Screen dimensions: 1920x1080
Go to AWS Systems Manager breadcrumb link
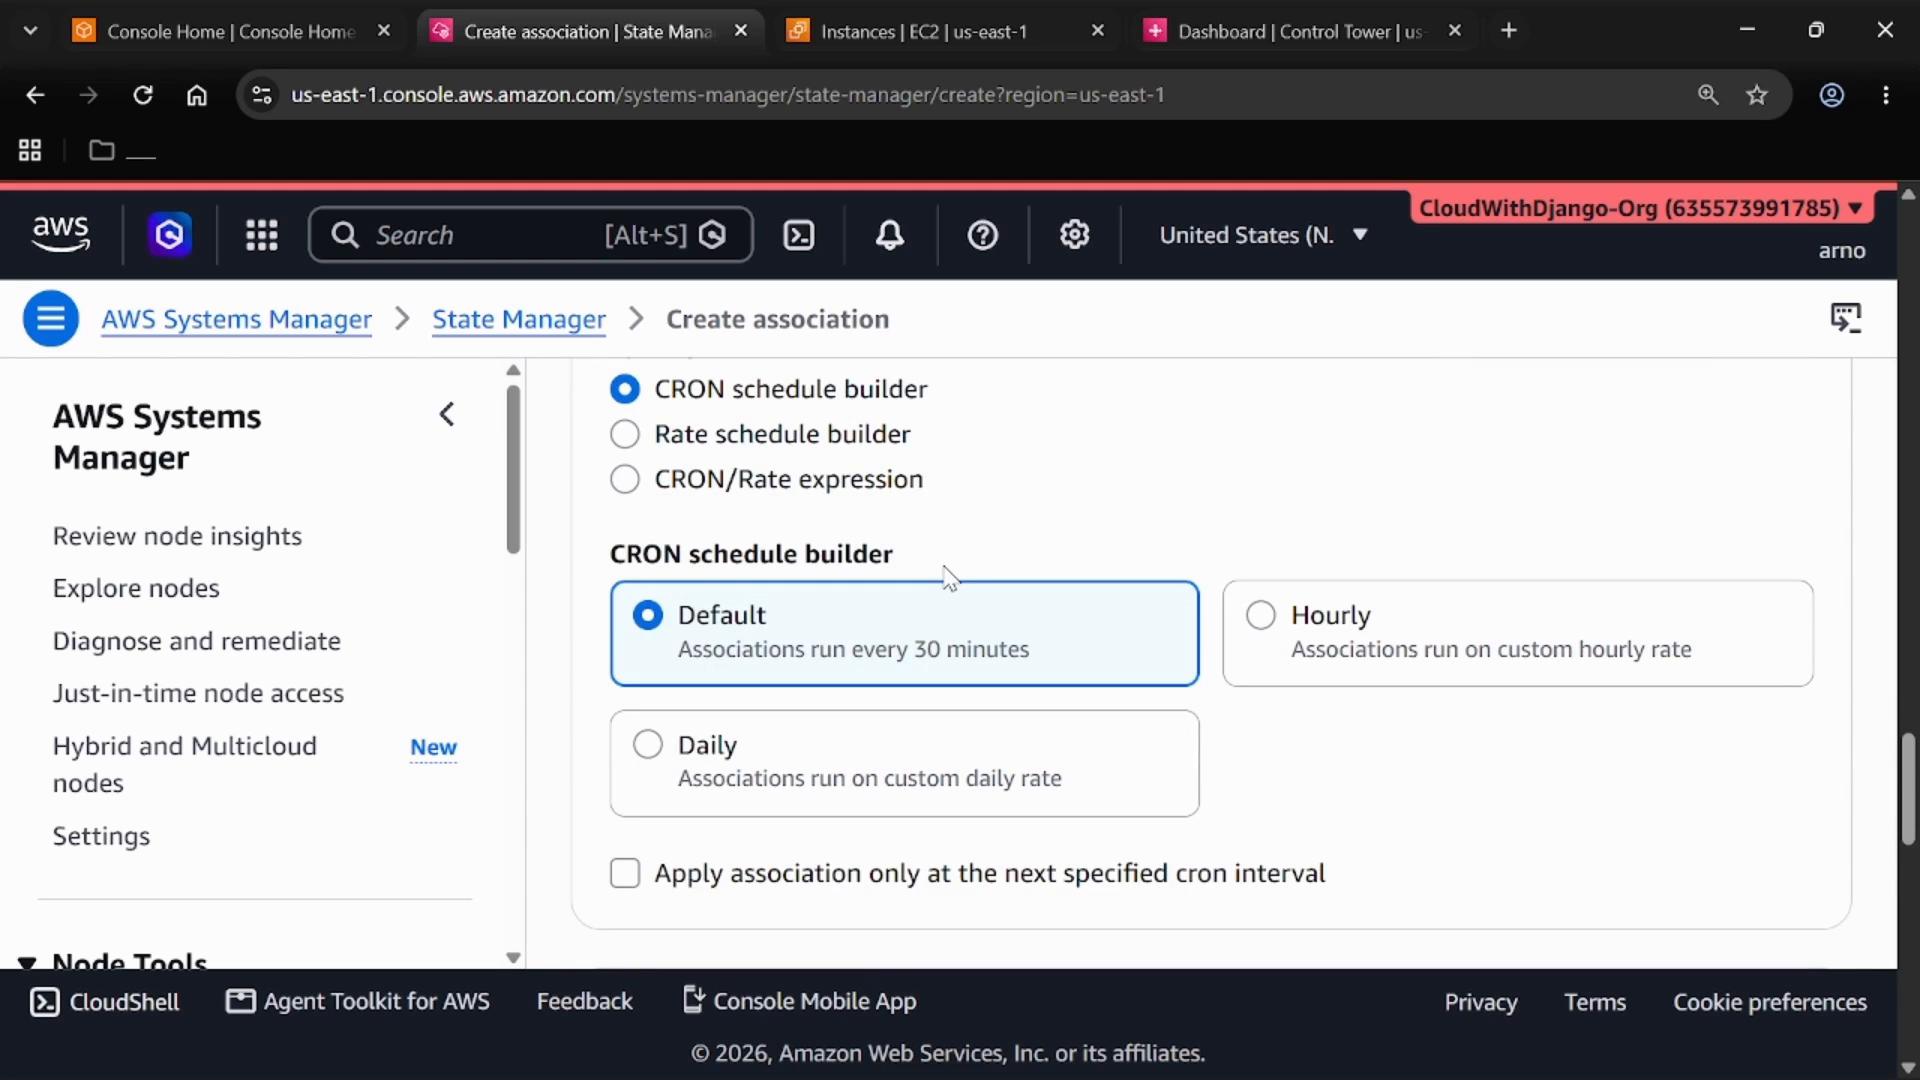pyautogui.click(x=237, y=319)
